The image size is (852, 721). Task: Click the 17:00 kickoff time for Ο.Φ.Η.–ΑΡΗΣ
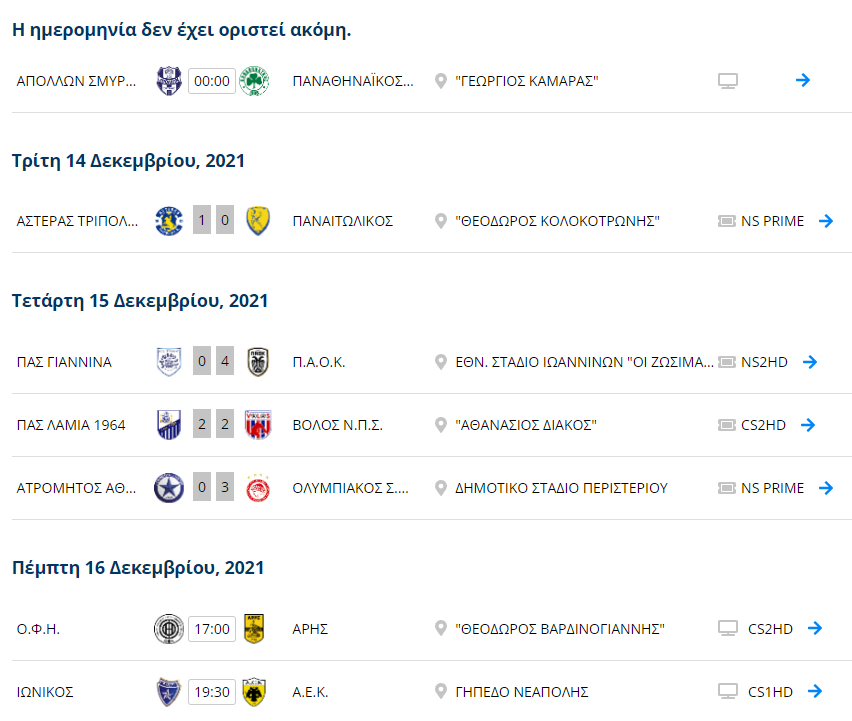click(x=211, y=629)
